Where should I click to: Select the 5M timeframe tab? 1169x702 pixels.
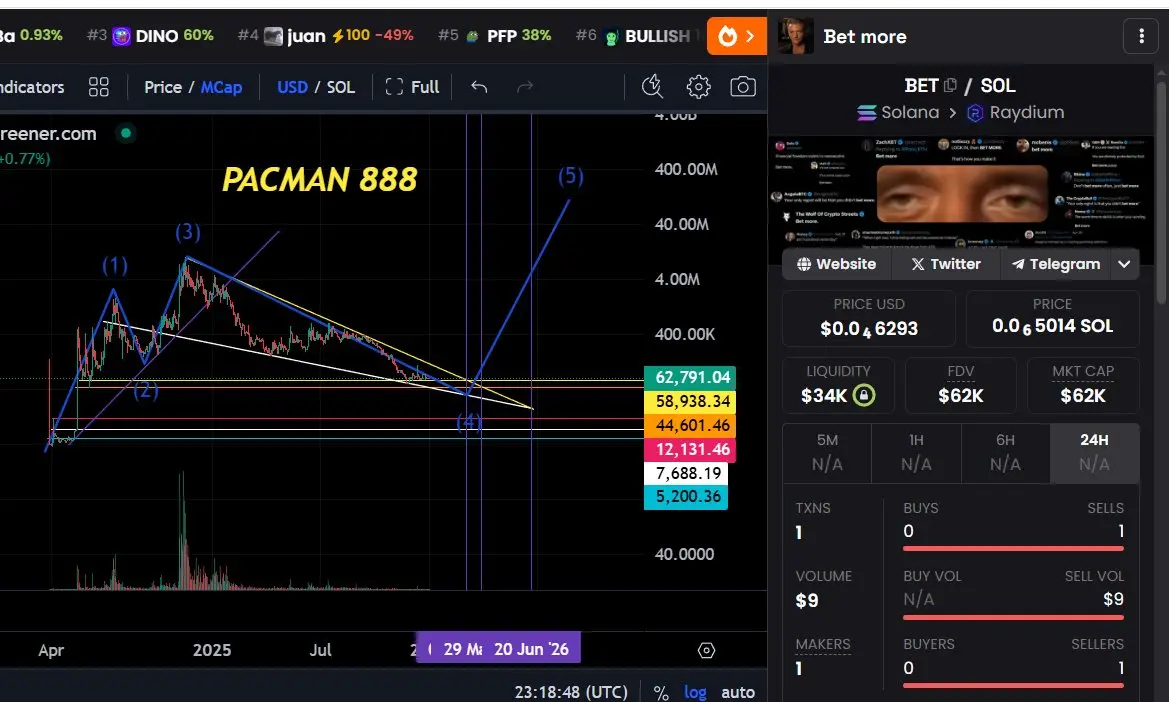click(x=827, y=452)
